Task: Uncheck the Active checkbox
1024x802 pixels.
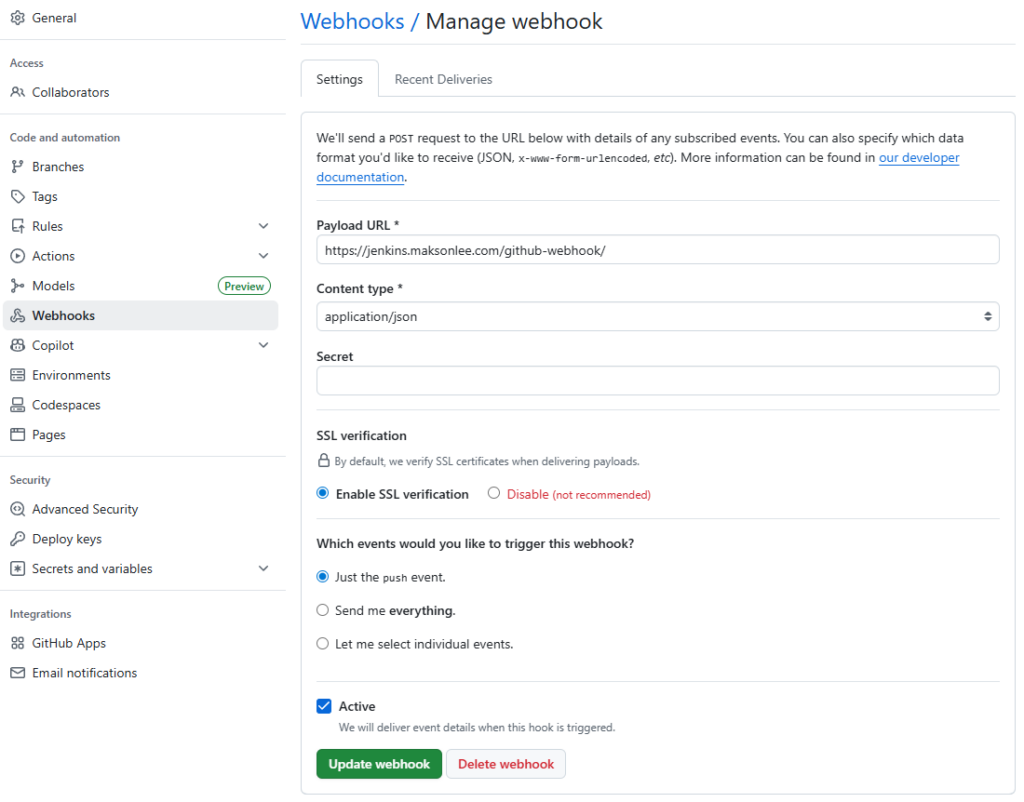Action: point(324,706)
